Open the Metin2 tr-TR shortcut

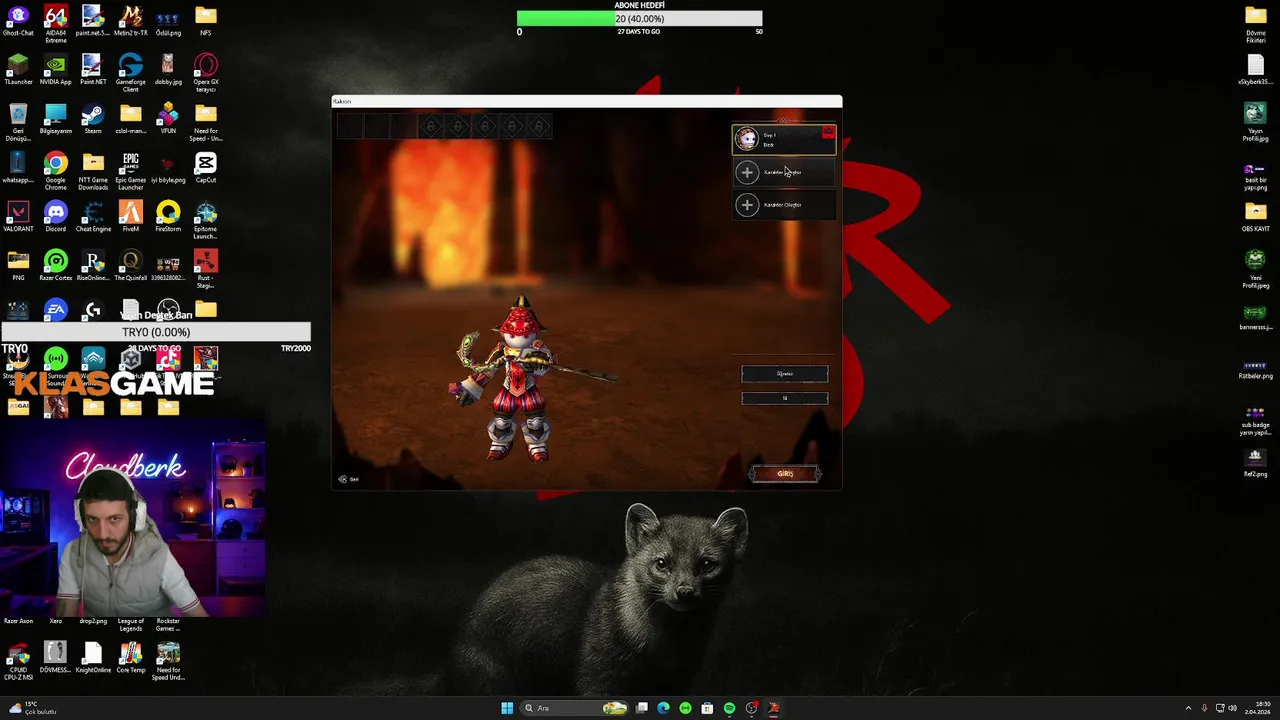[x=131, y=21]
